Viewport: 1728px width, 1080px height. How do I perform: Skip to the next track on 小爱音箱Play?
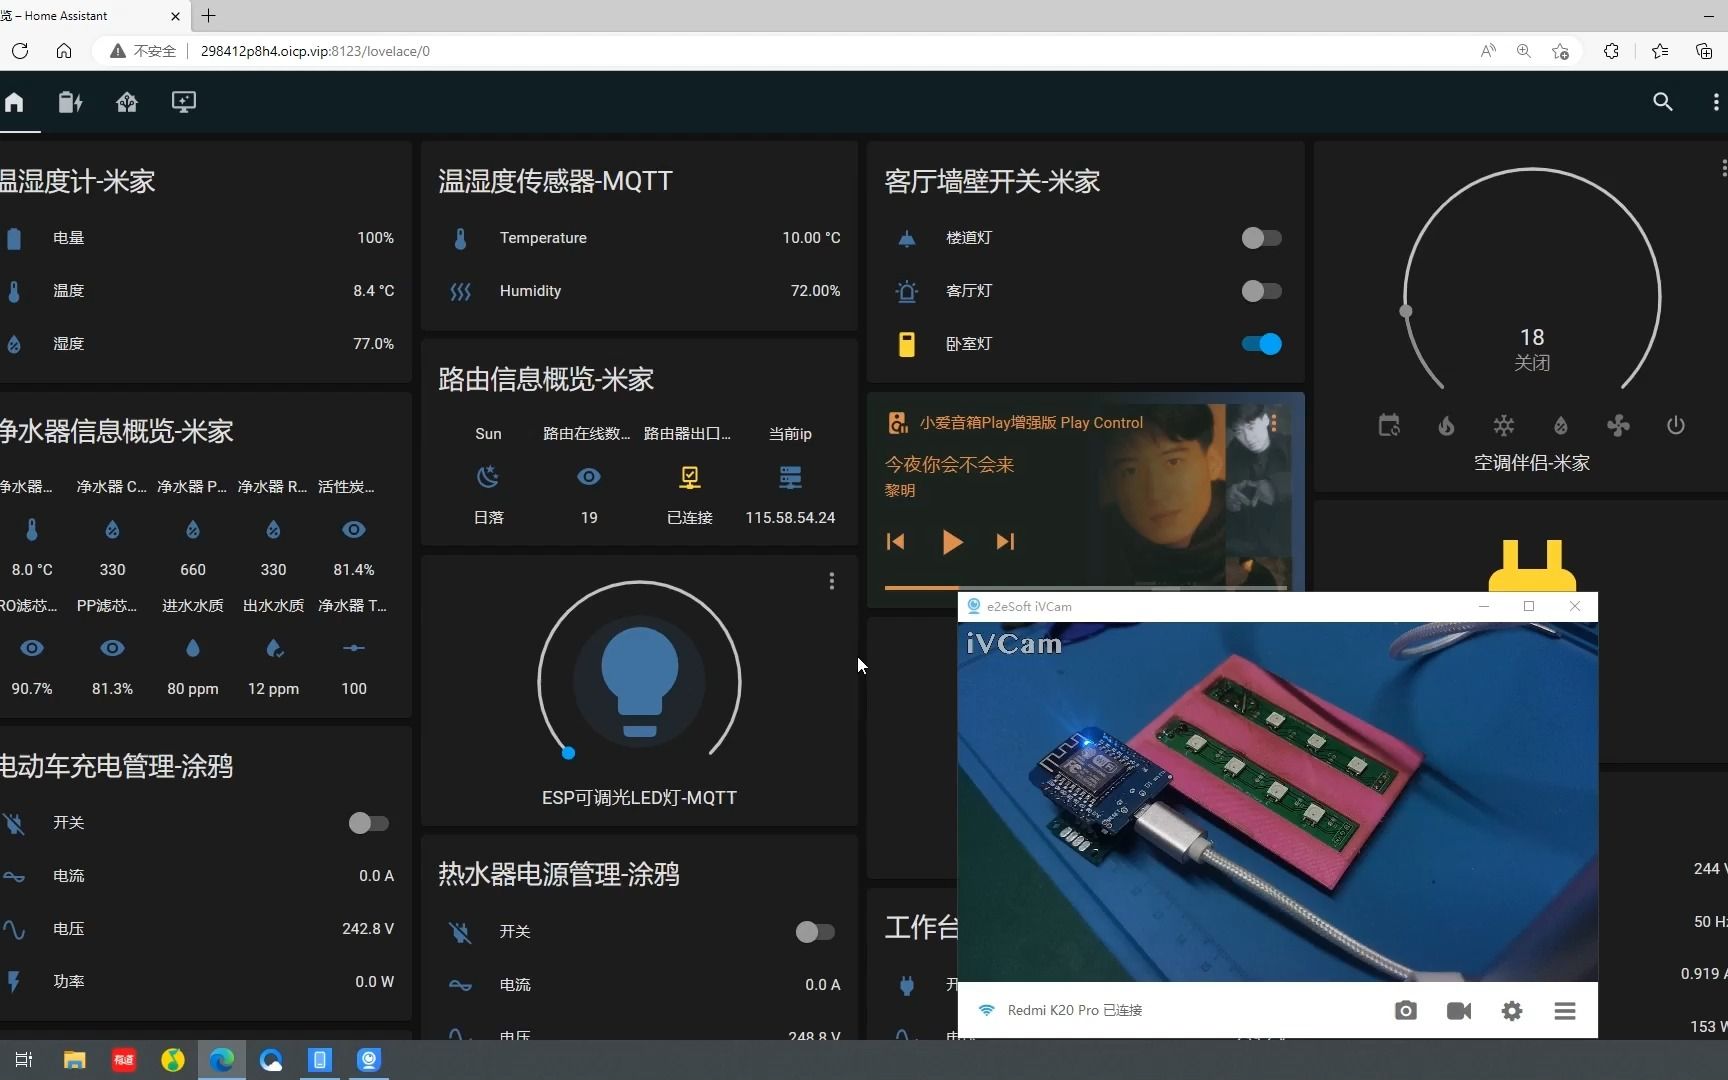tap(1006, 542)
